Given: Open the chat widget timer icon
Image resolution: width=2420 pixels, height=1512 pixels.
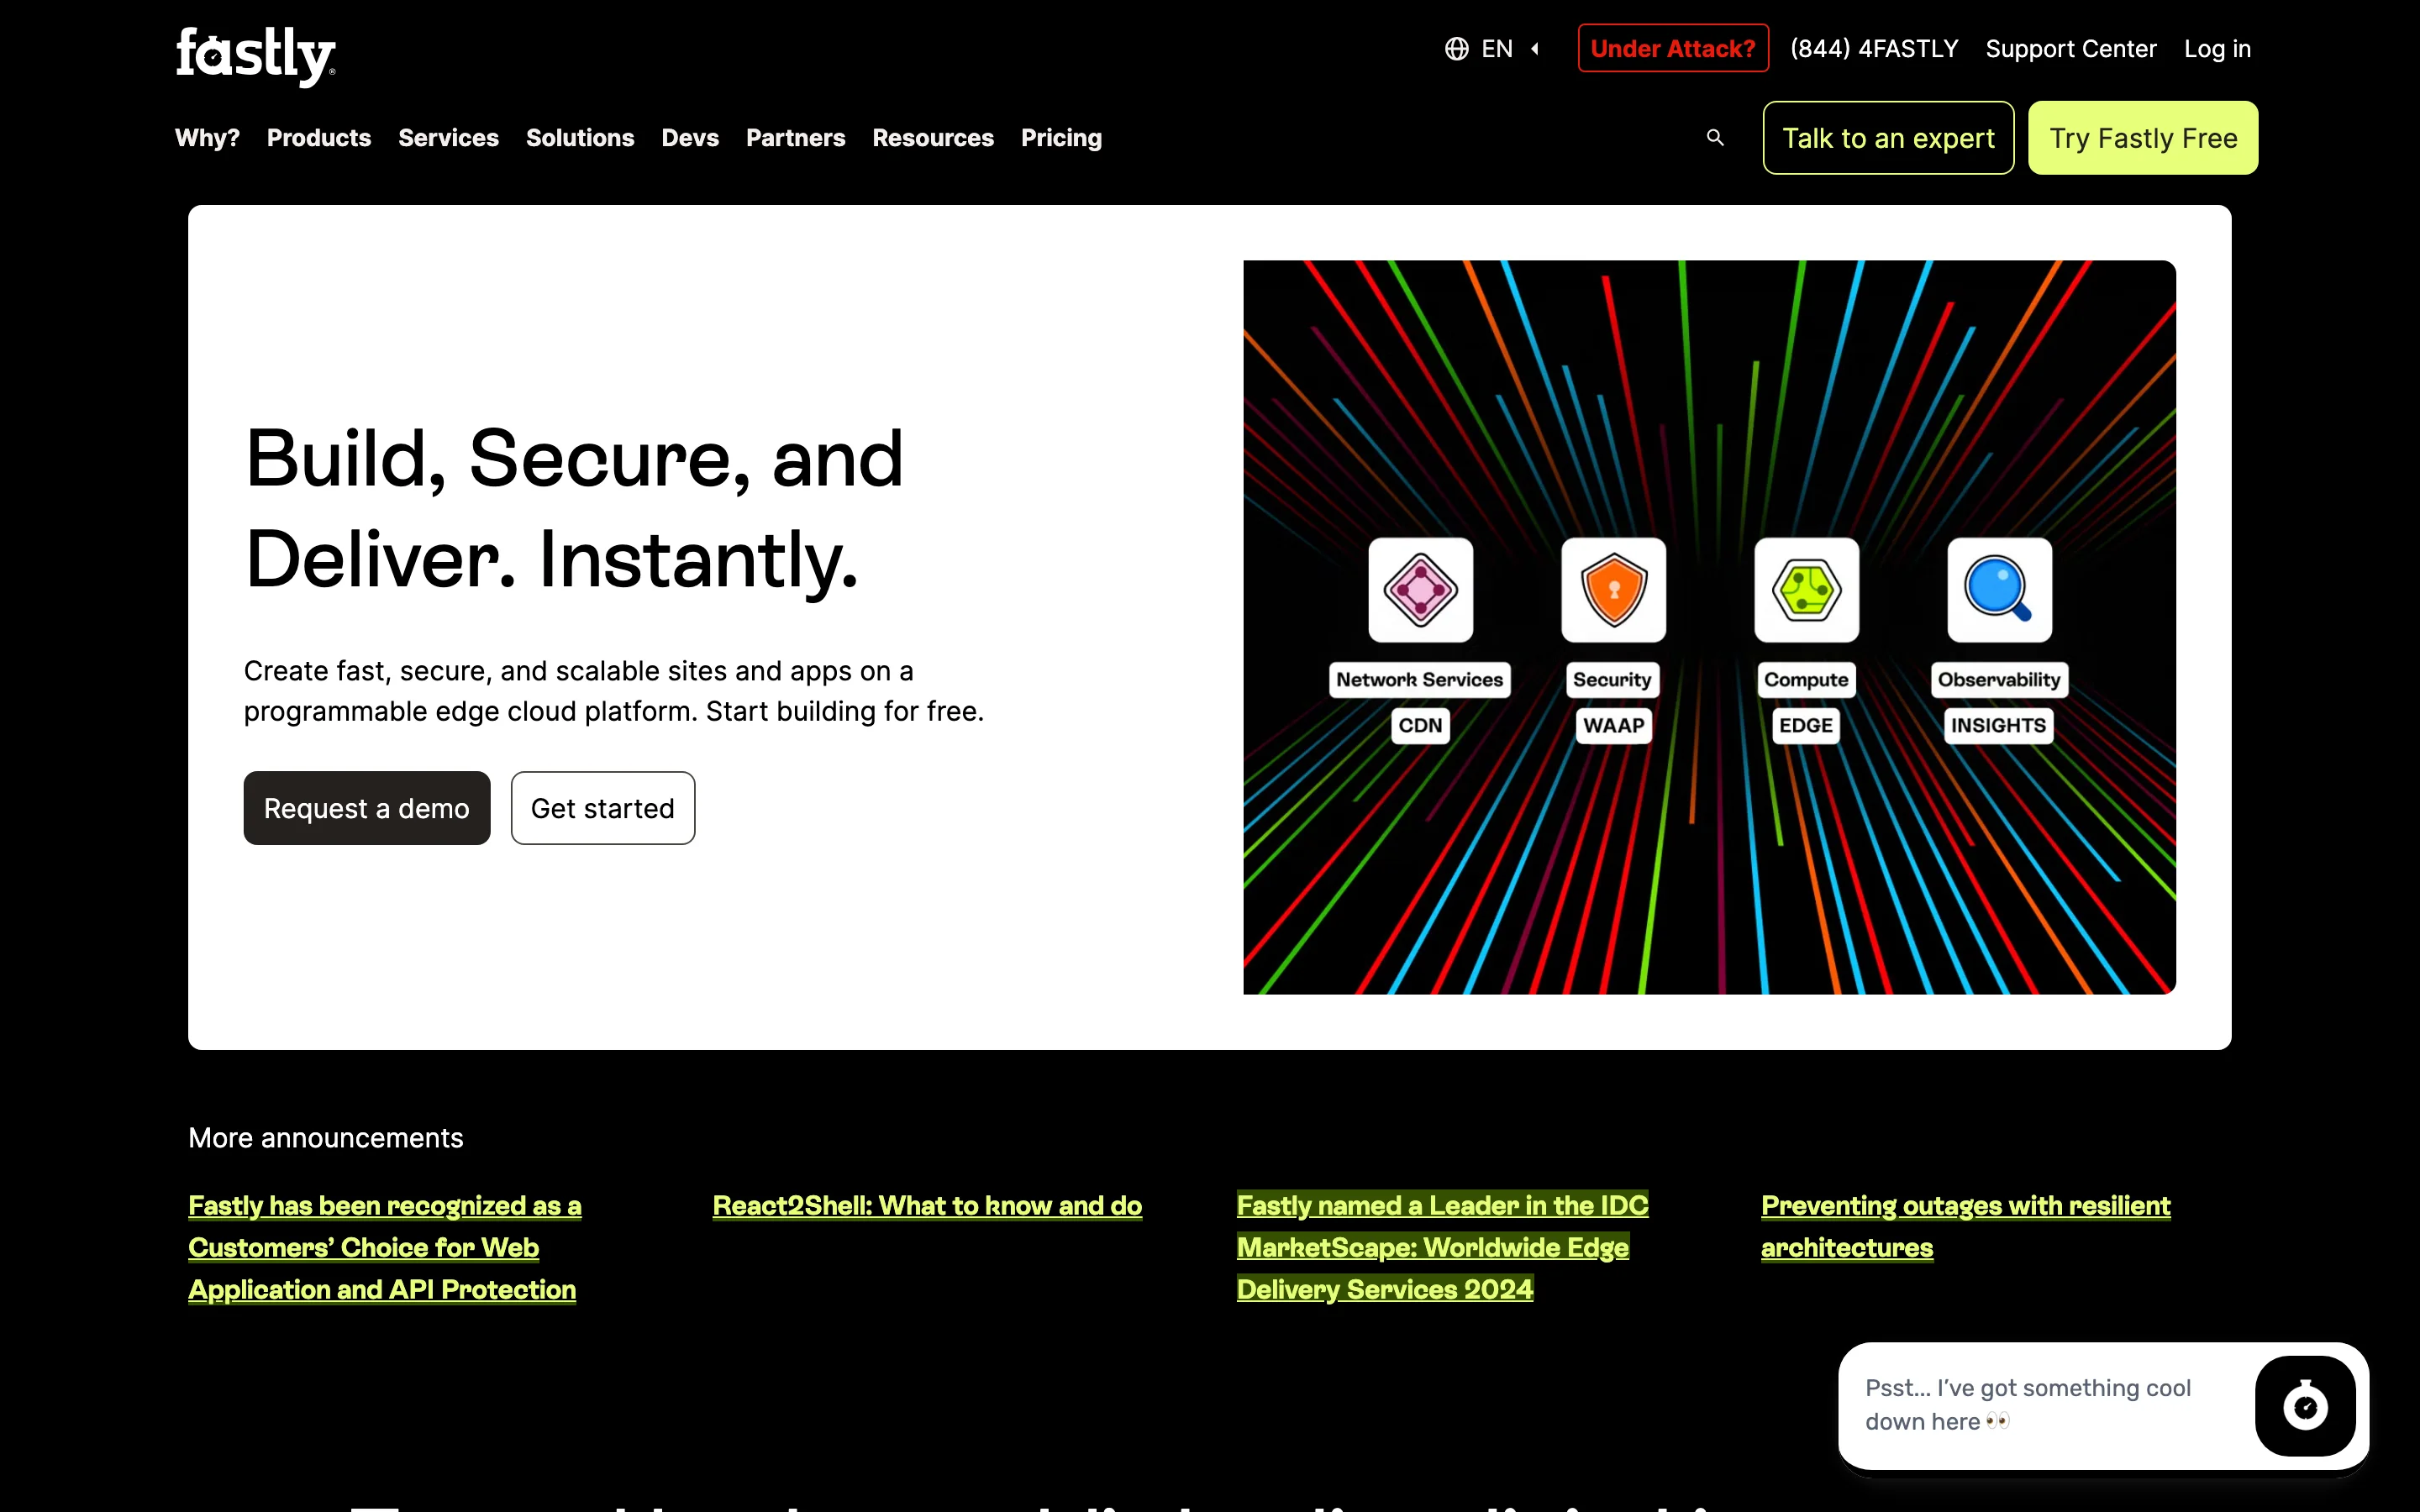Looking at the screenshot, I should pos(2305,1406).
